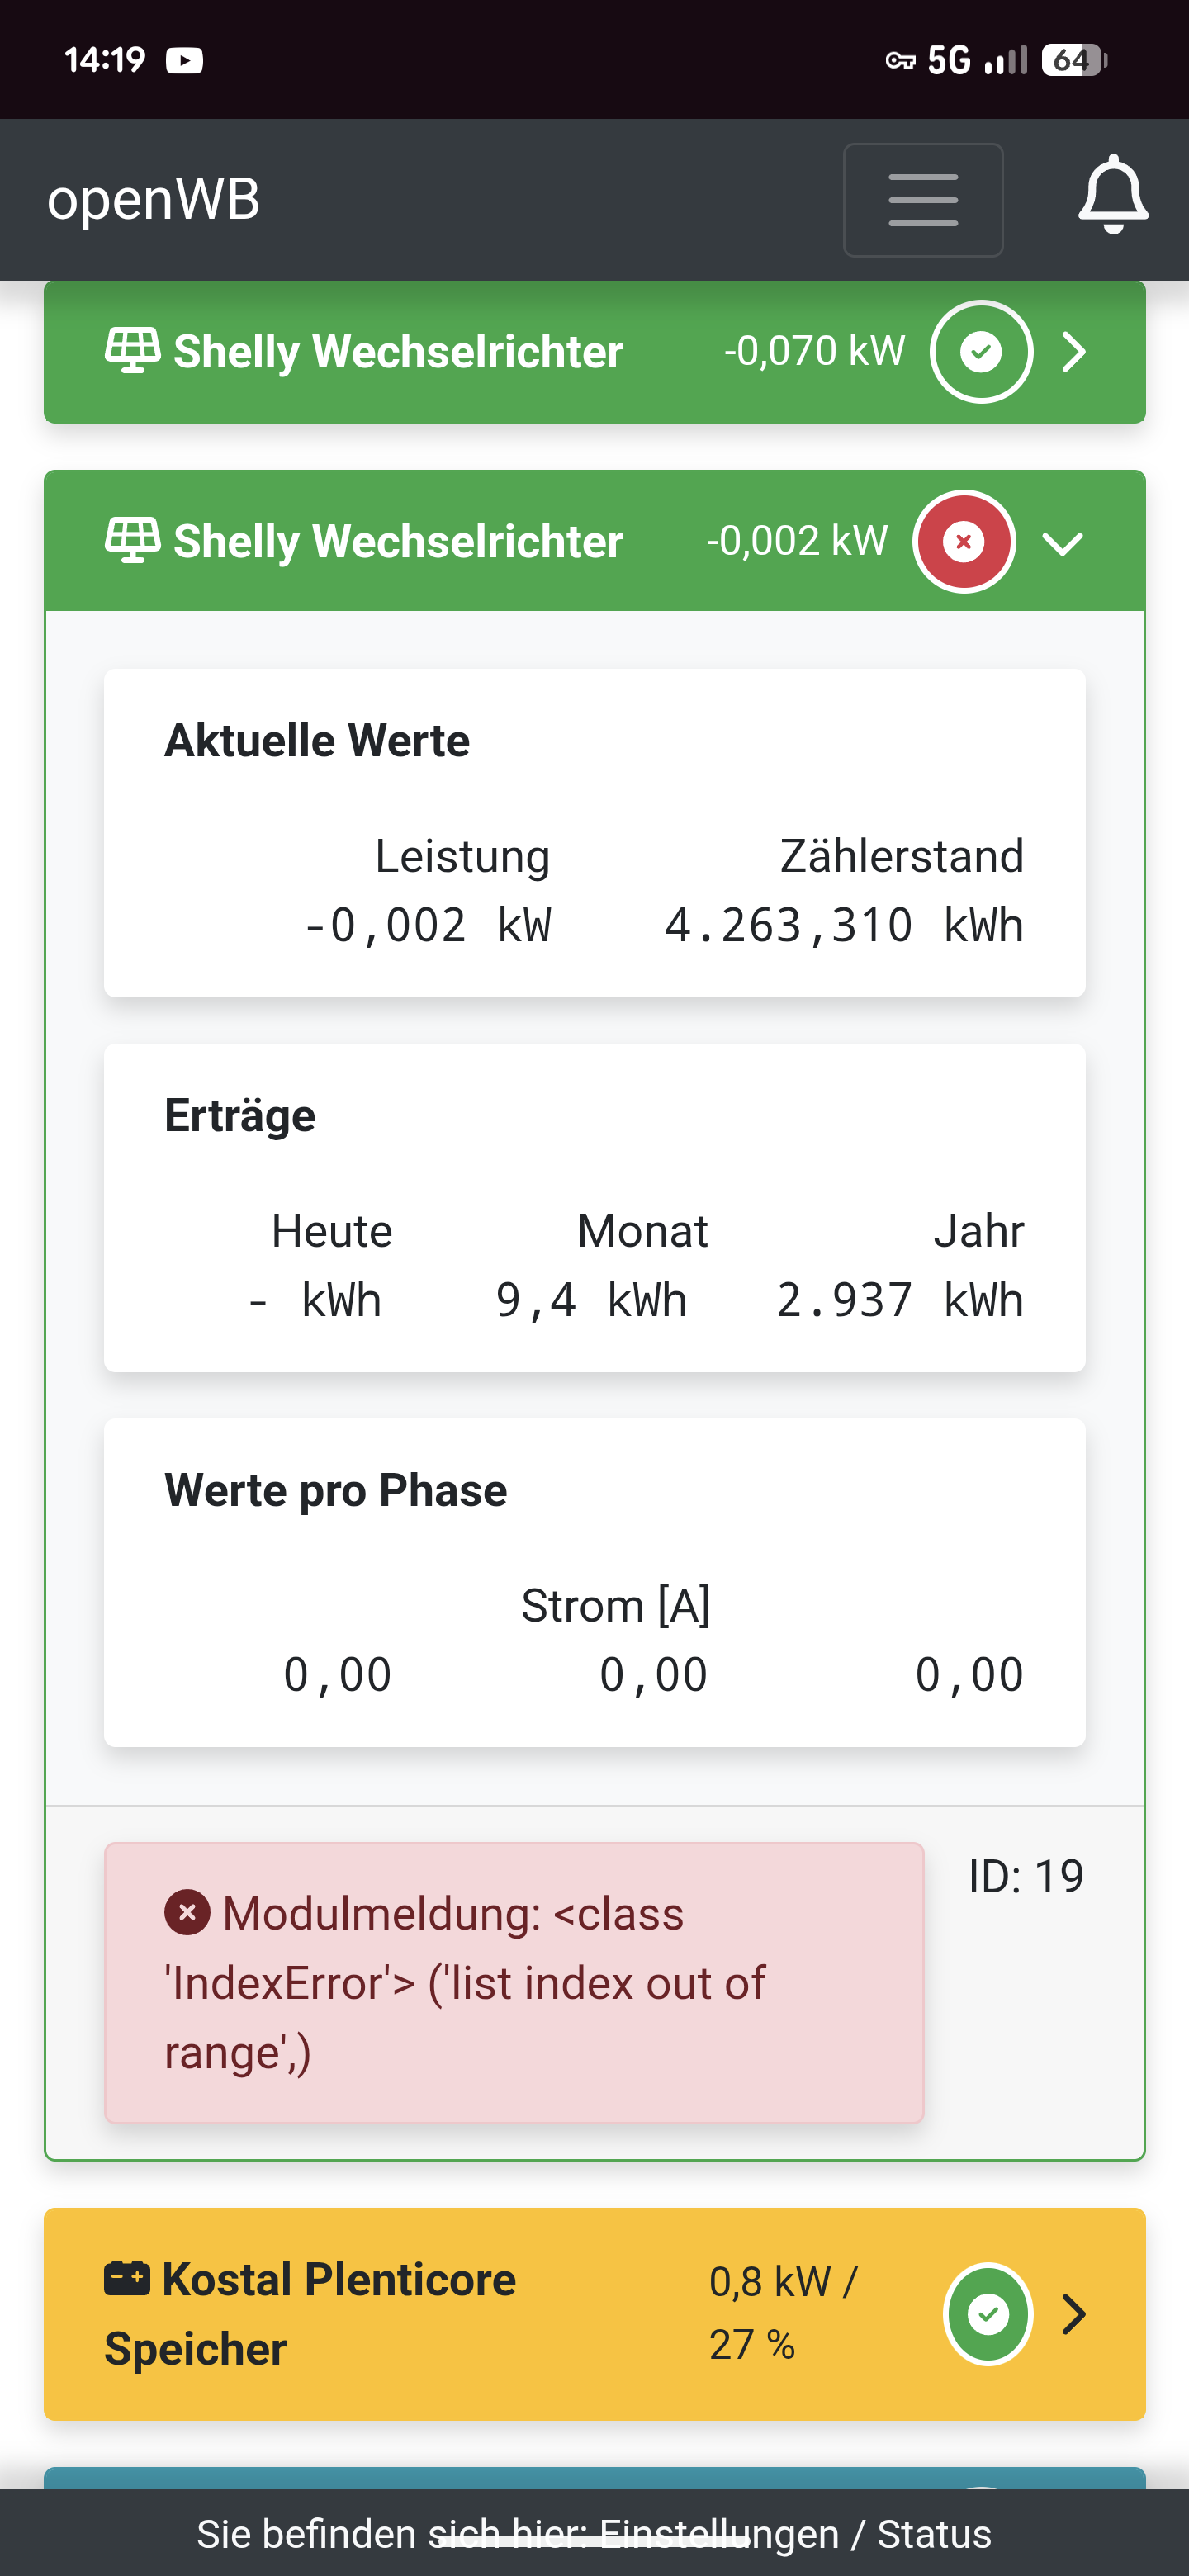Open the notification bell
1189x2576 pixels.
point(1113,196)
